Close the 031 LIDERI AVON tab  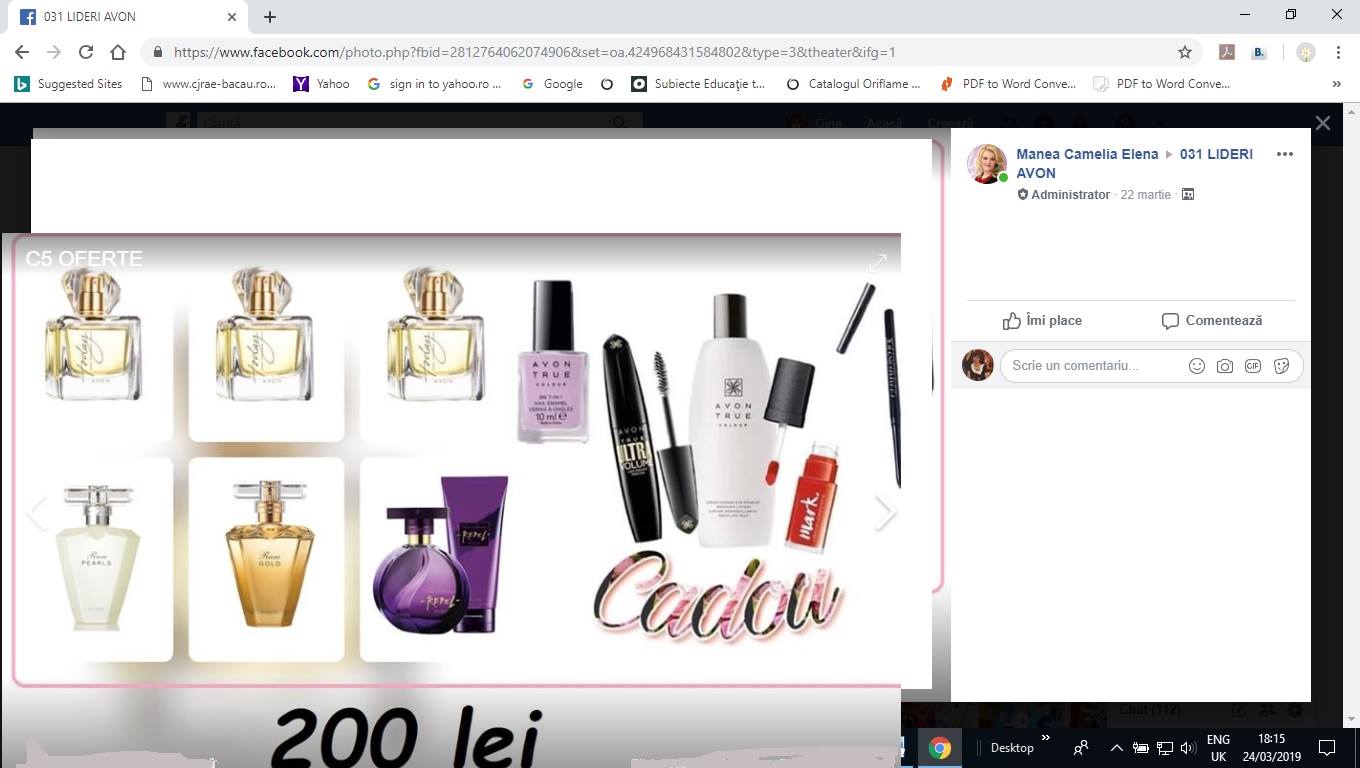click(232, 17)
